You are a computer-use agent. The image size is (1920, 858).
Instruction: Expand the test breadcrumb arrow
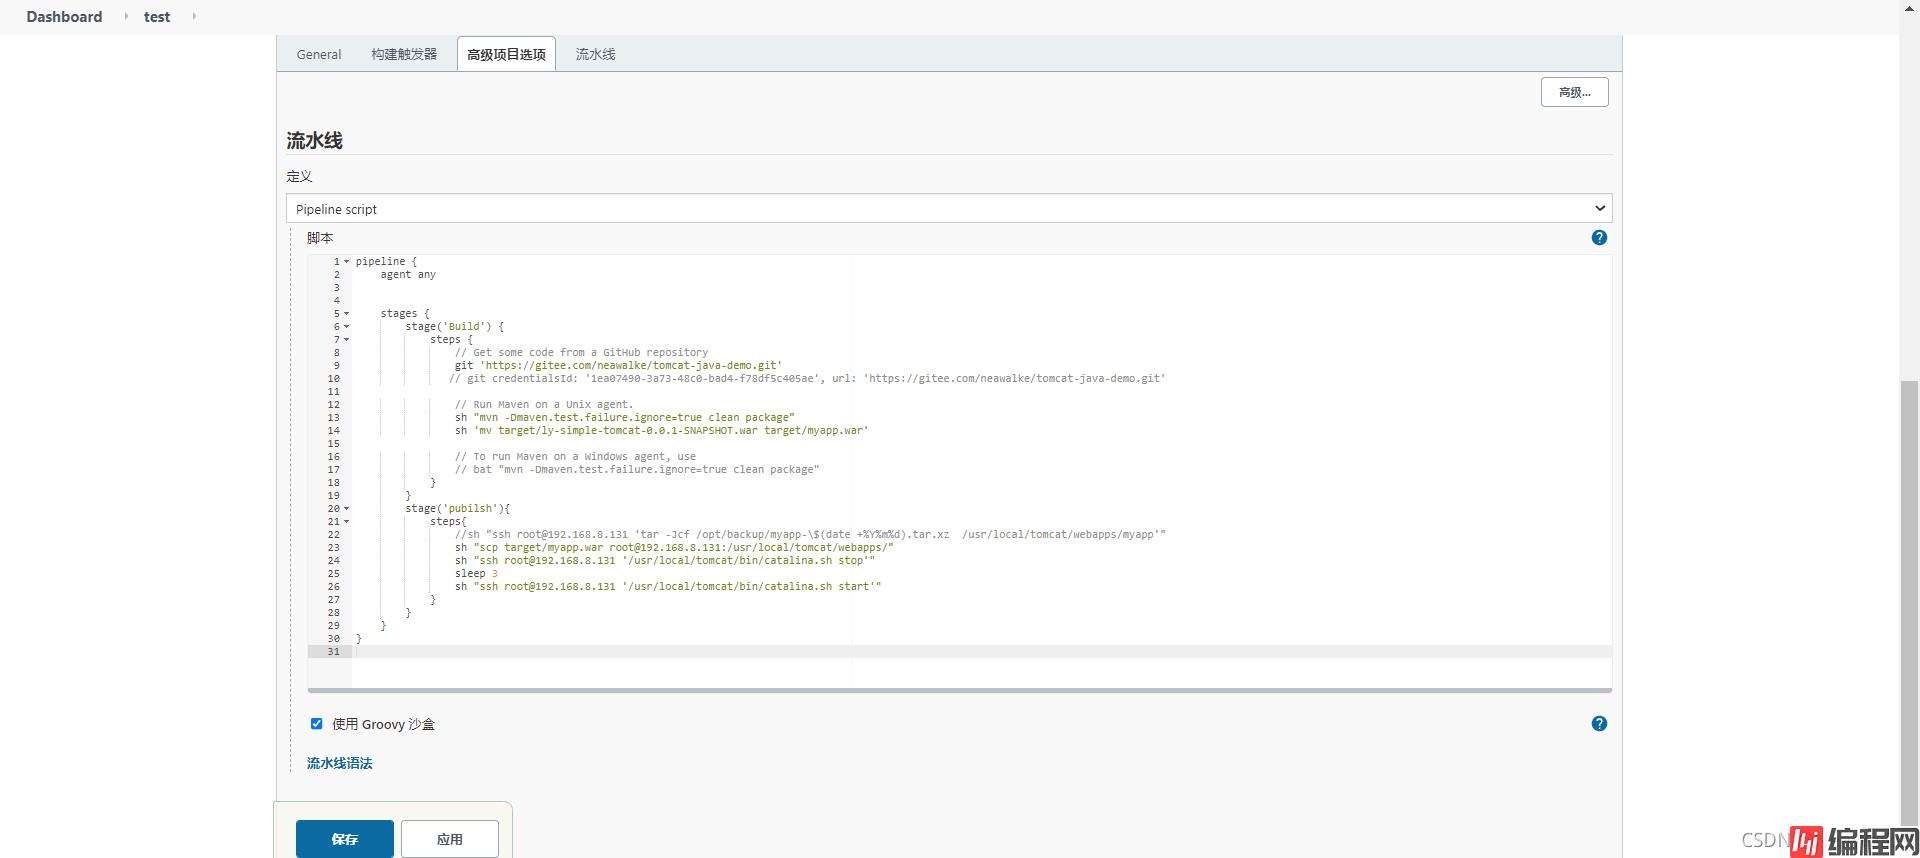click(x=193, y=16)
